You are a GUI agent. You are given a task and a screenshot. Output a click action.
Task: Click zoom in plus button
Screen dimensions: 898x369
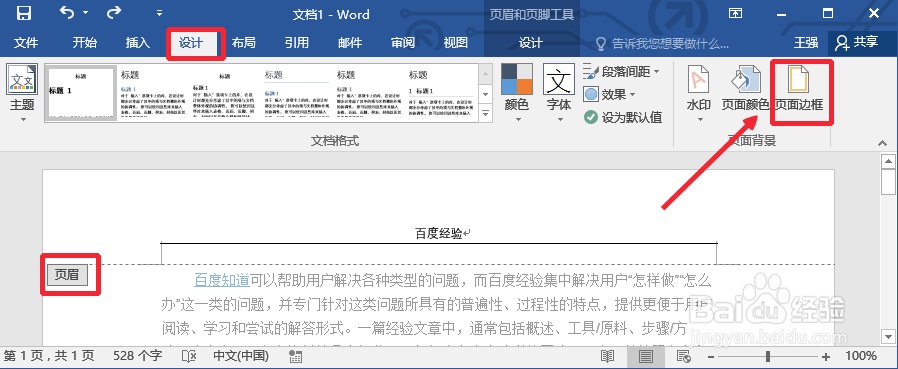coord(826,356)
